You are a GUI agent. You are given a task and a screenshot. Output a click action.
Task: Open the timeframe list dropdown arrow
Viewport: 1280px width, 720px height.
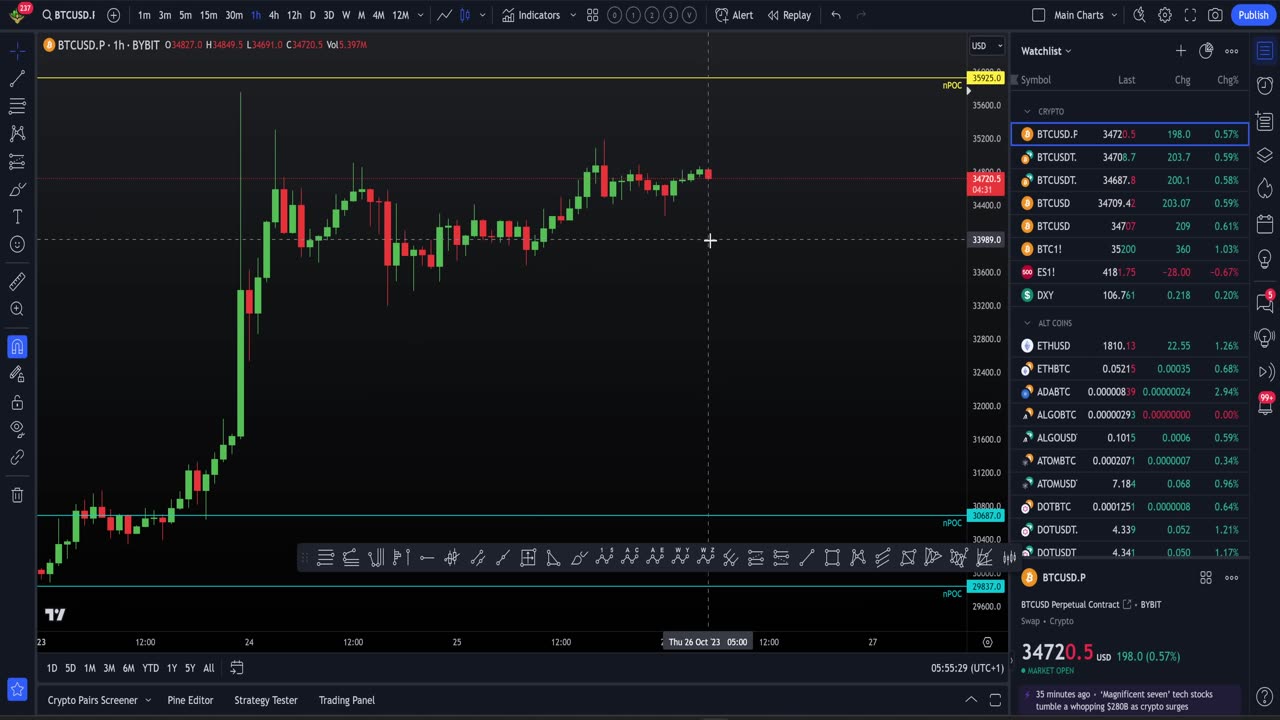tap(420, 15)
